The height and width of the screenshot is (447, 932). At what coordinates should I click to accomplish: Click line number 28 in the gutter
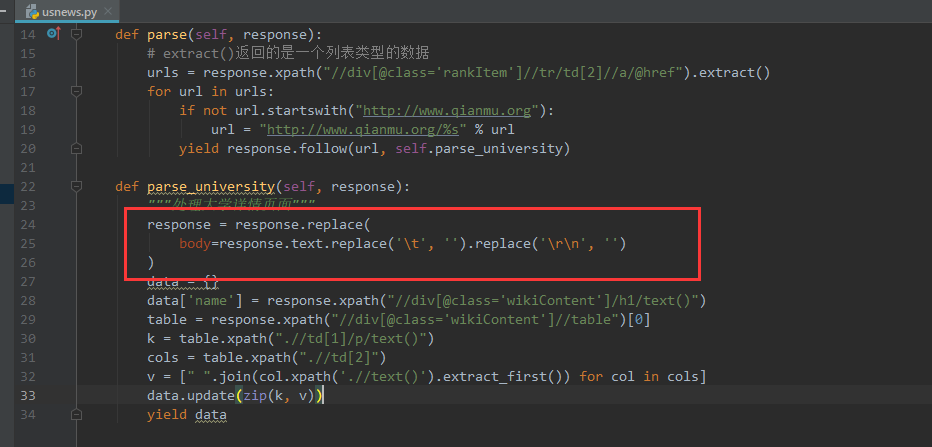(28, 301)
